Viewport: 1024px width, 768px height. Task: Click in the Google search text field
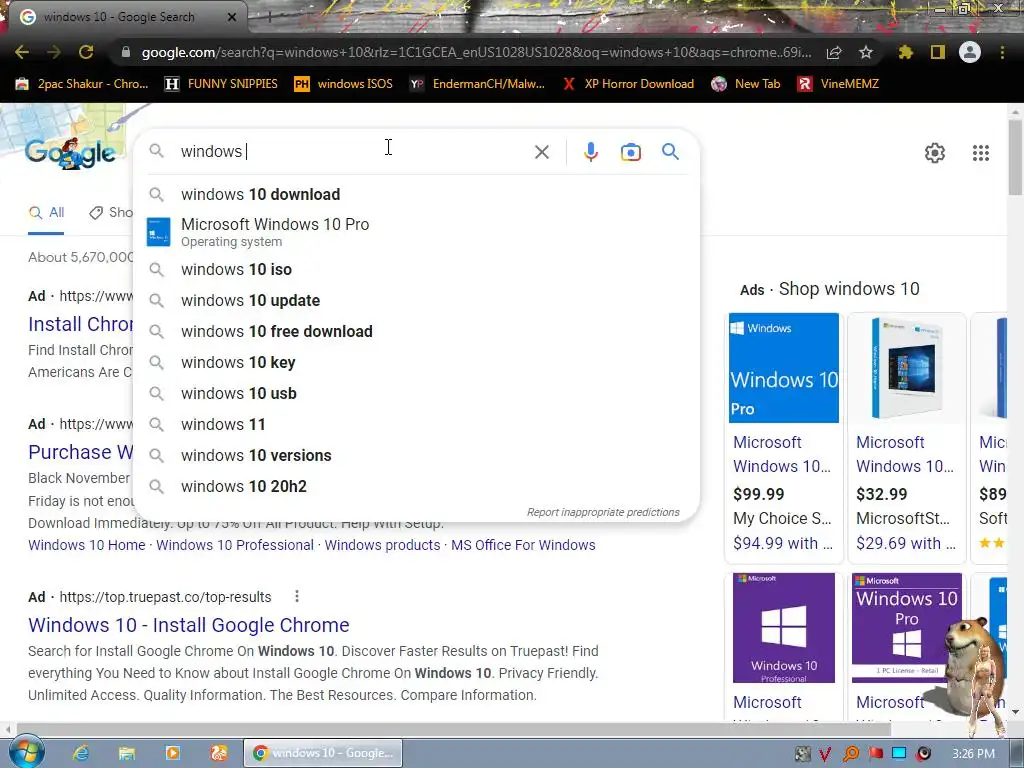coord(353,152)
